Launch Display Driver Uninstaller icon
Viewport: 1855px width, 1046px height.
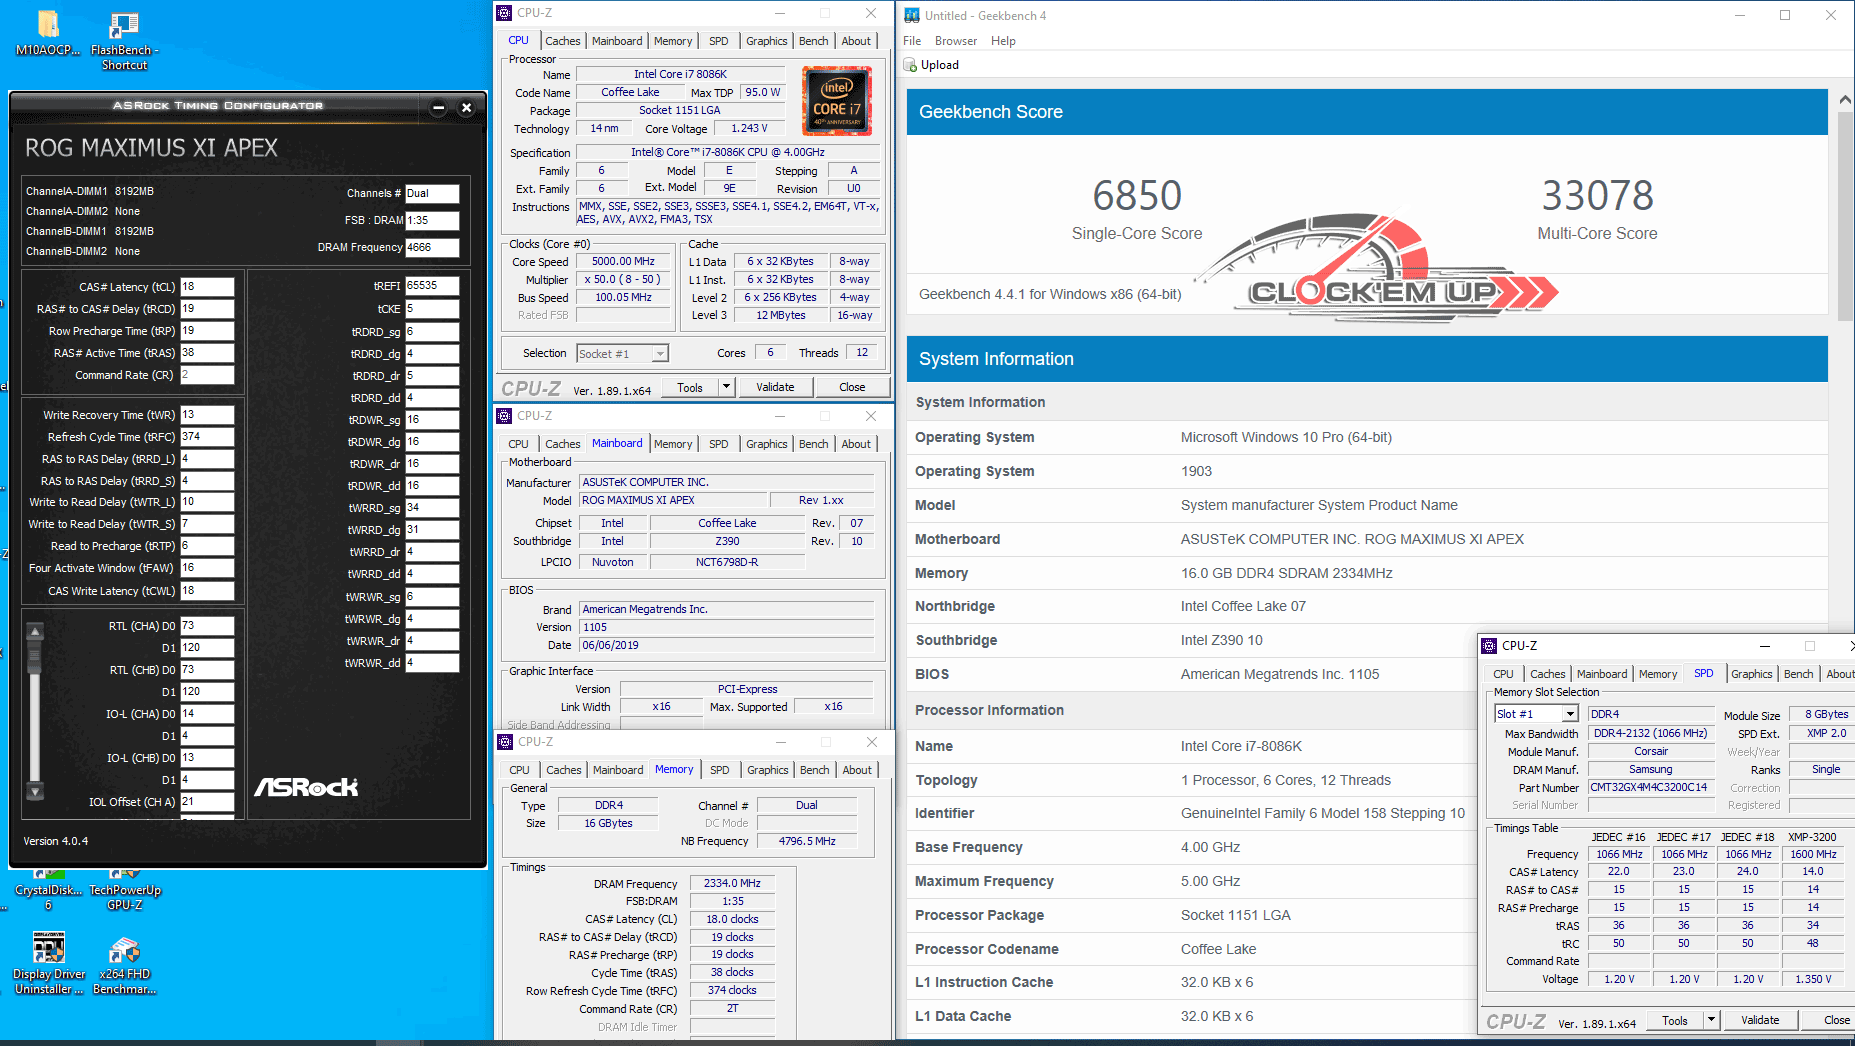48,948
